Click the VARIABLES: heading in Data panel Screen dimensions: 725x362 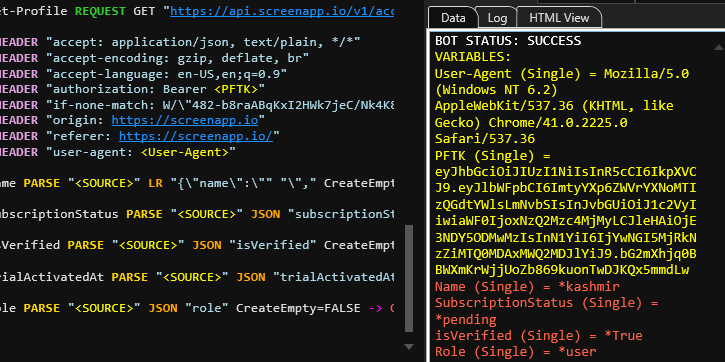pos(473,57)
